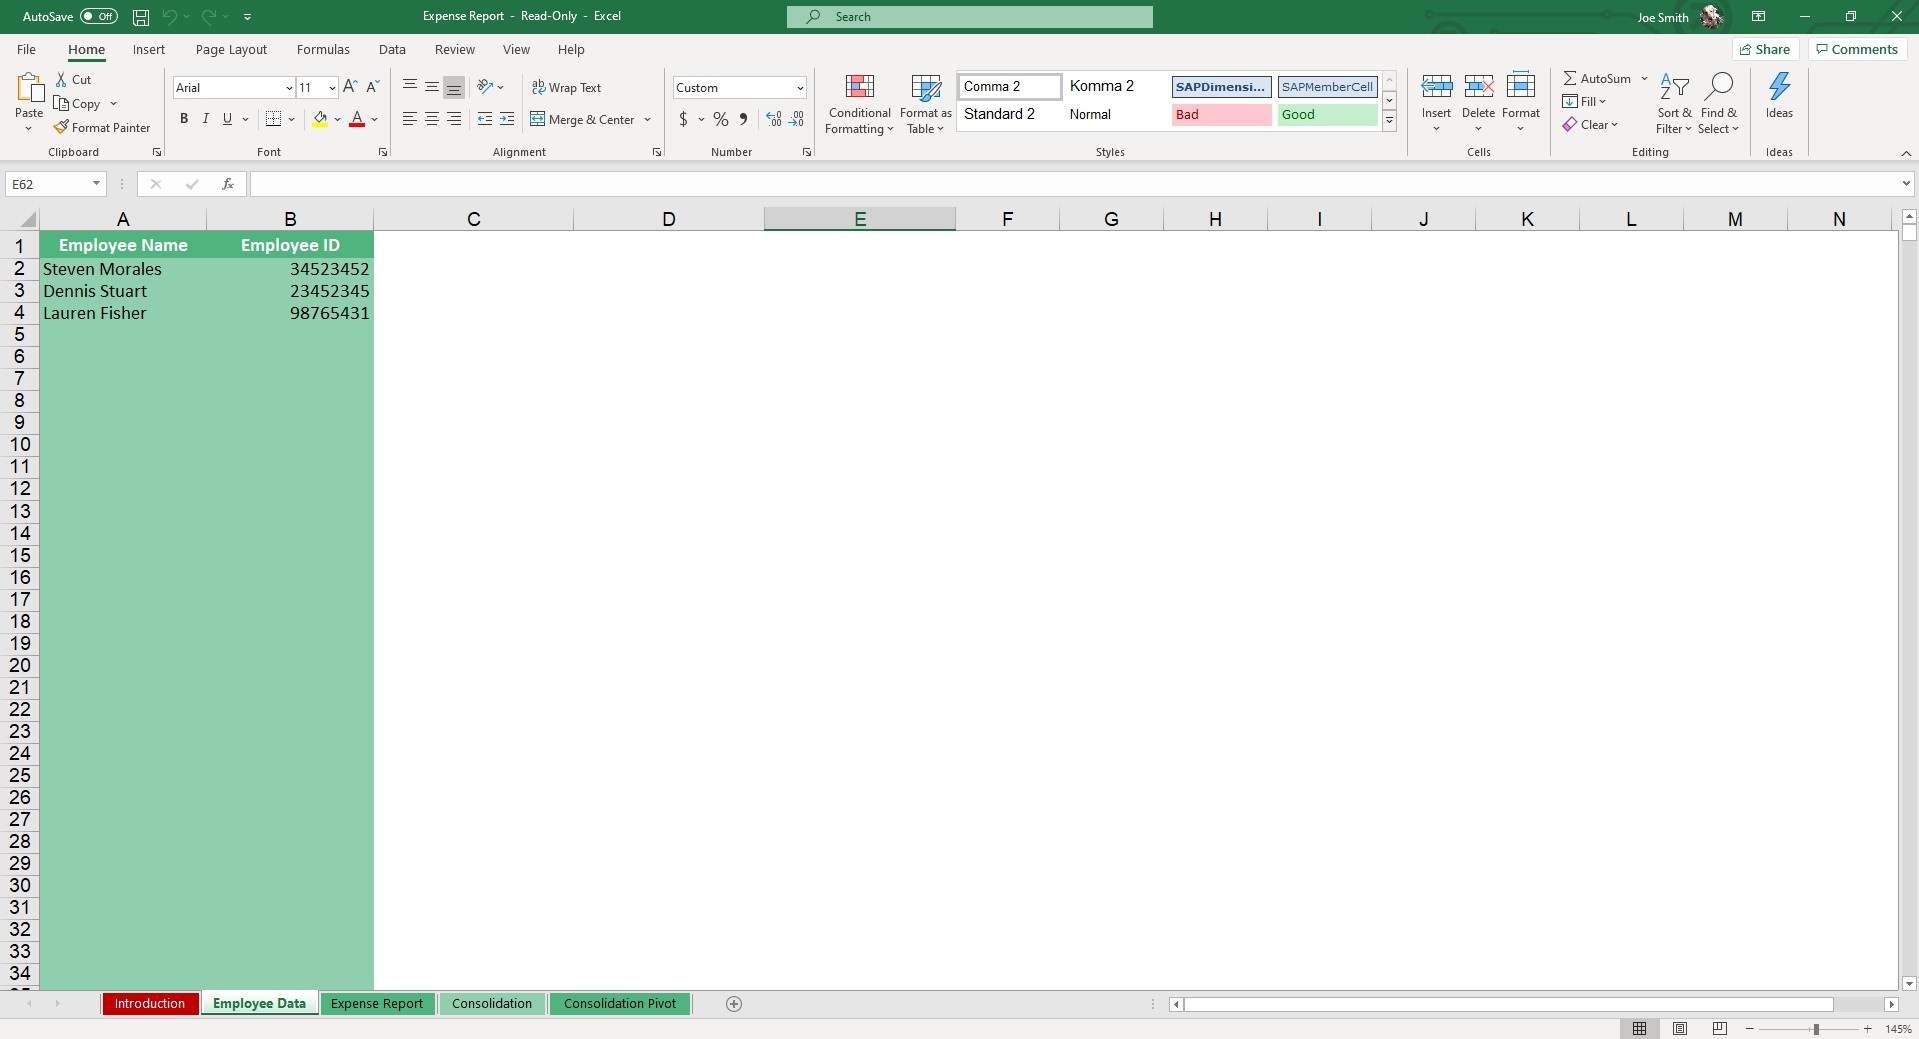Decrease font size with the smaller A icon

pyautogui.click(x=372, y=87)
